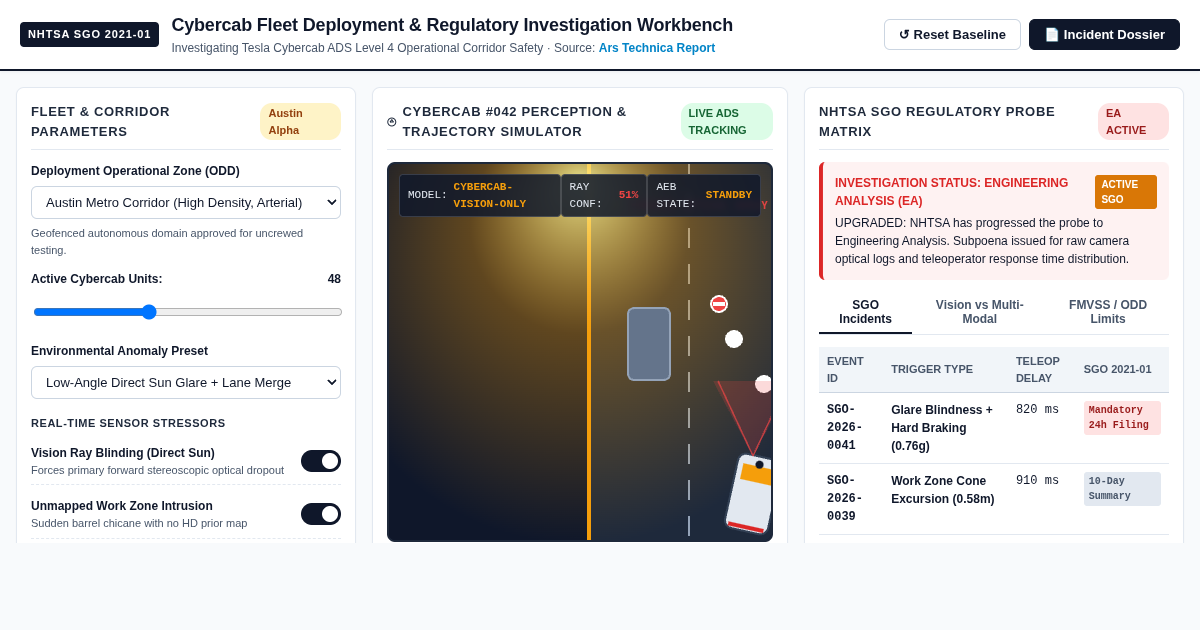Select the Cybercab vehicle icon in simulator
This screenshot has width=1200, height=630.
749,494
